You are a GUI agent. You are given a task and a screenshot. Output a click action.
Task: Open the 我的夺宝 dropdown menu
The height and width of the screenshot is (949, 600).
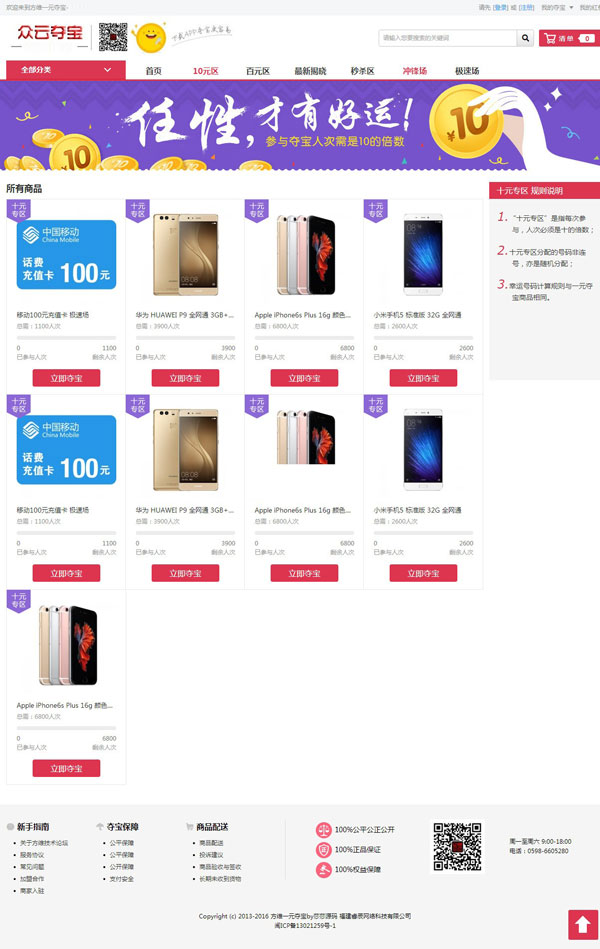click(557, 8)
